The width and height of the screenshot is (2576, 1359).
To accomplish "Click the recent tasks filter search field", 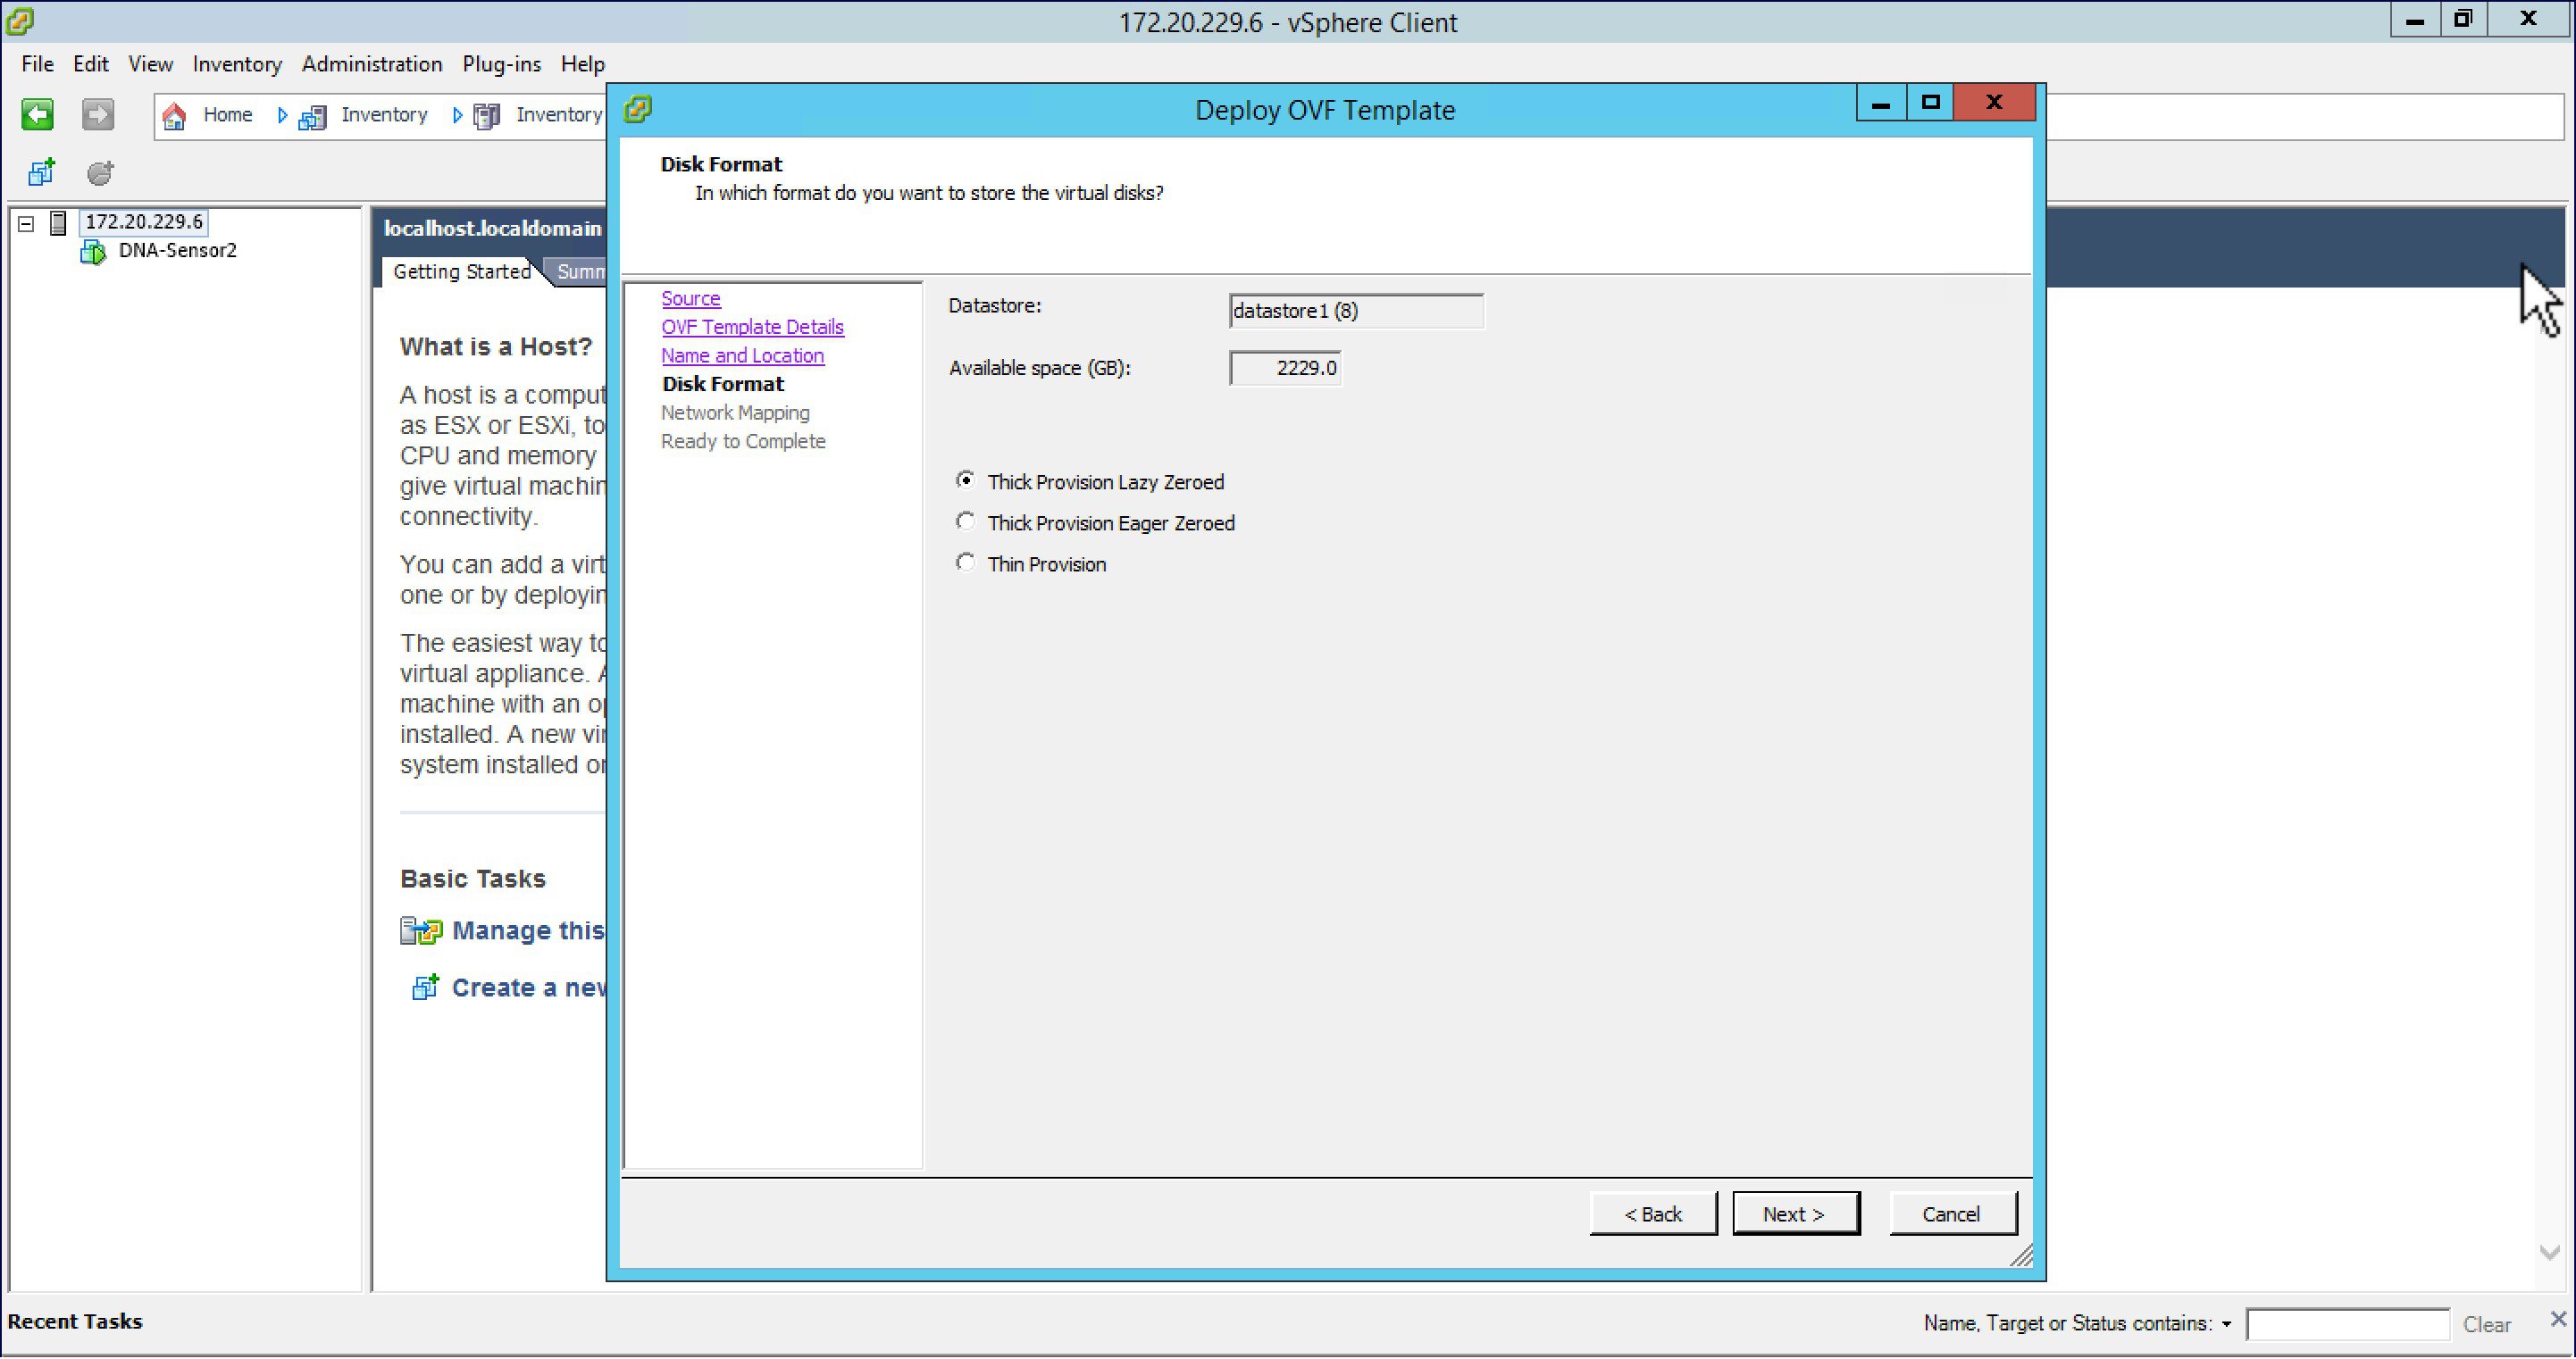I will [2347, 1323].
